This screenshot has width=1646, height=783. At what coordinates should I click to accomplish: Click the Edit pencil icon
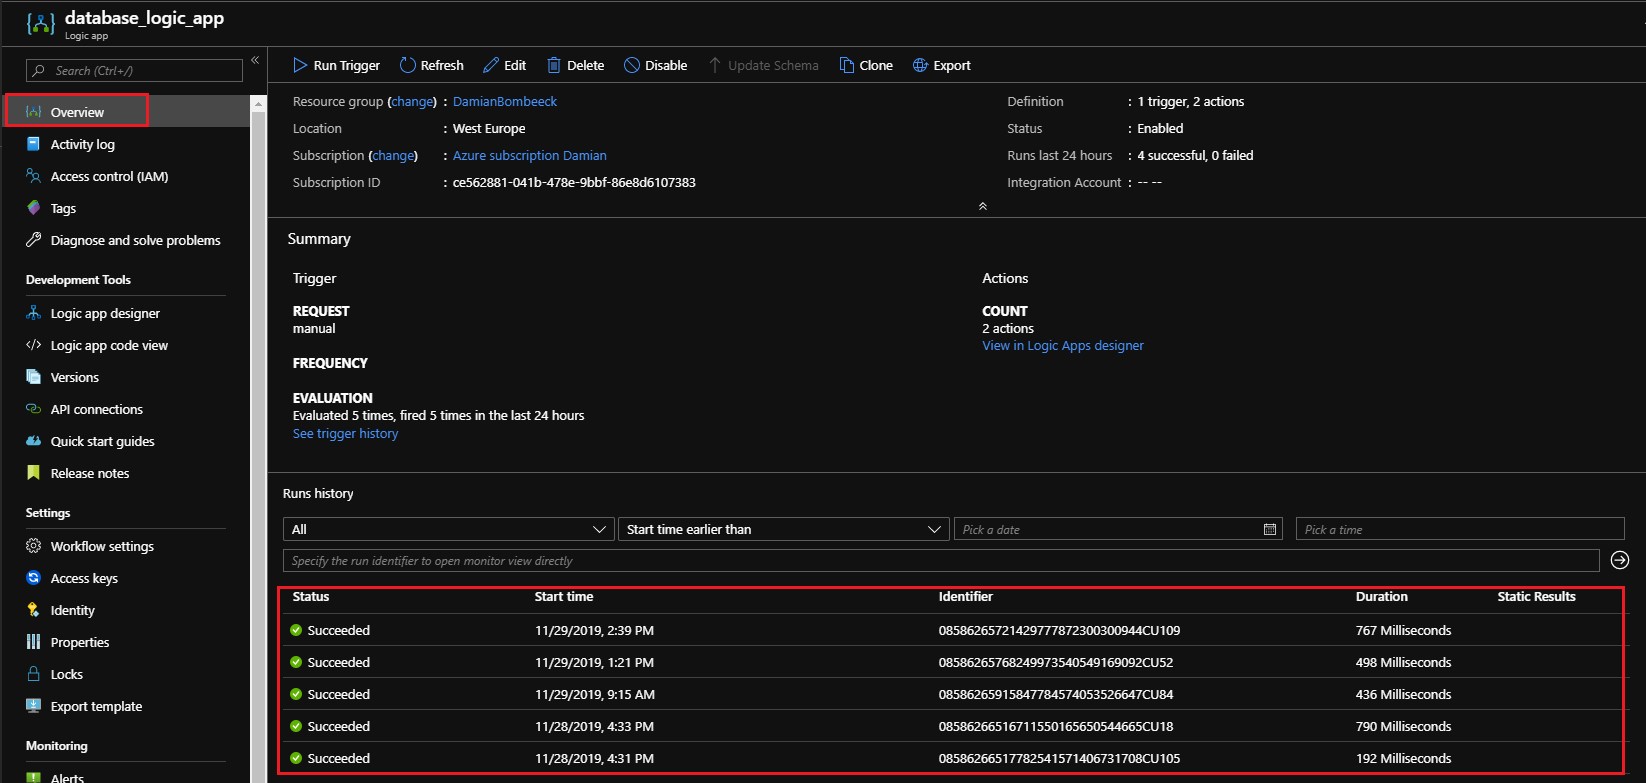tap(491, 65)
